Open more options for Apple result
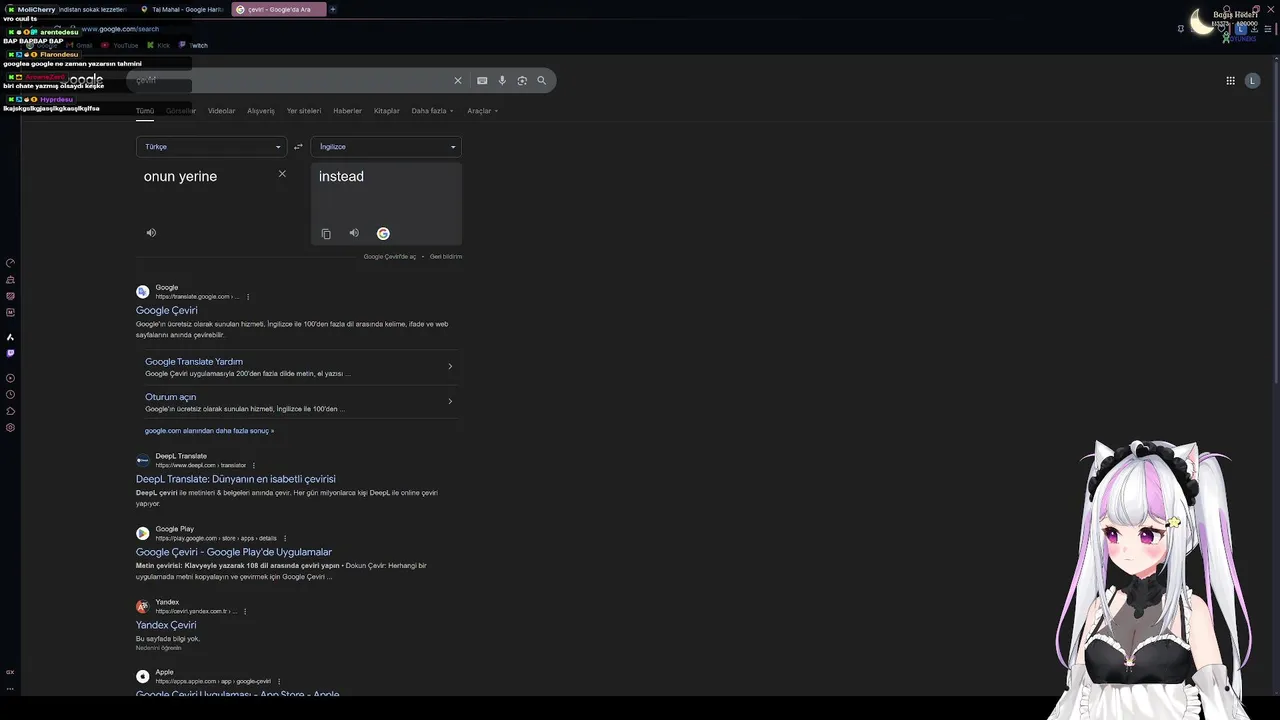1280x720 pixels. click(x=279, y=681)
